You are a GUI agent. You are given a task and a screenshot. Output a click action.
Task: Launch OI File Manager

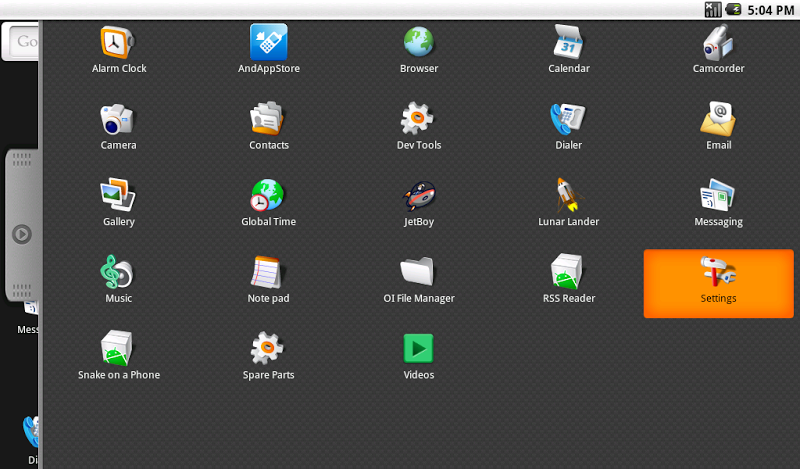pos(418,280)
